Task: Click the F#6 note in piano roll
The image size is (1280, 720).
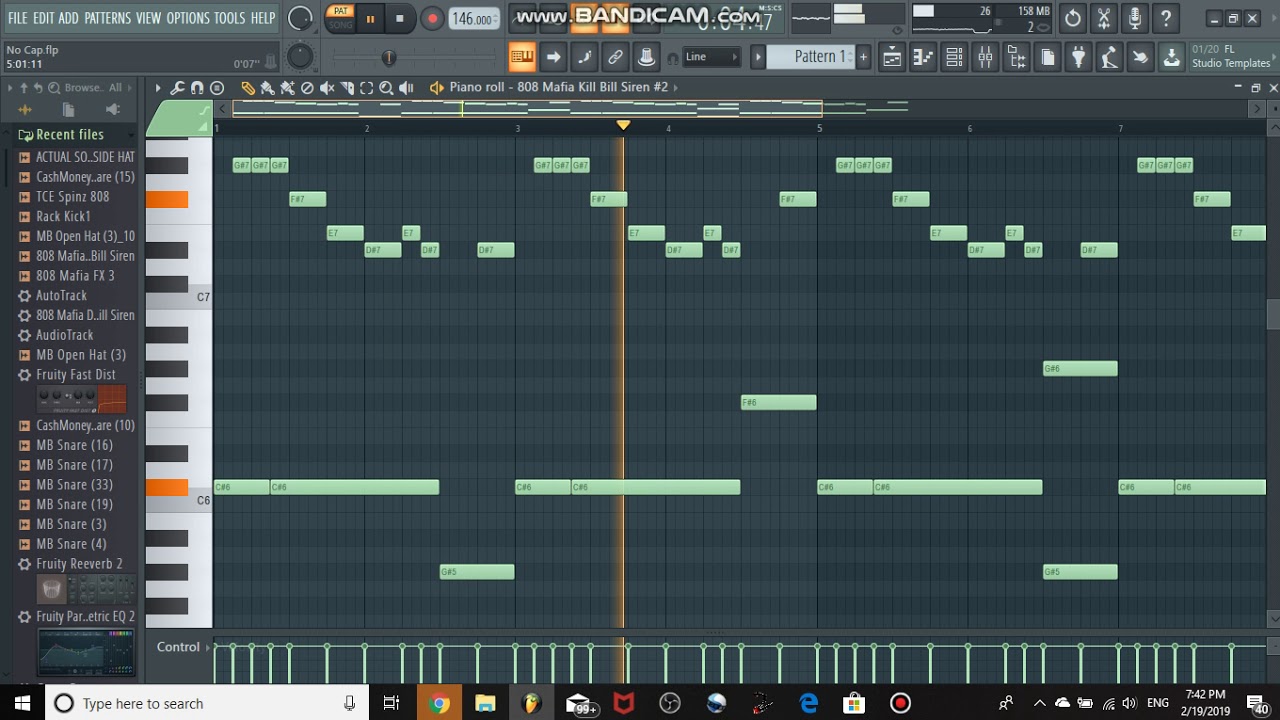Action: (778, 403)
